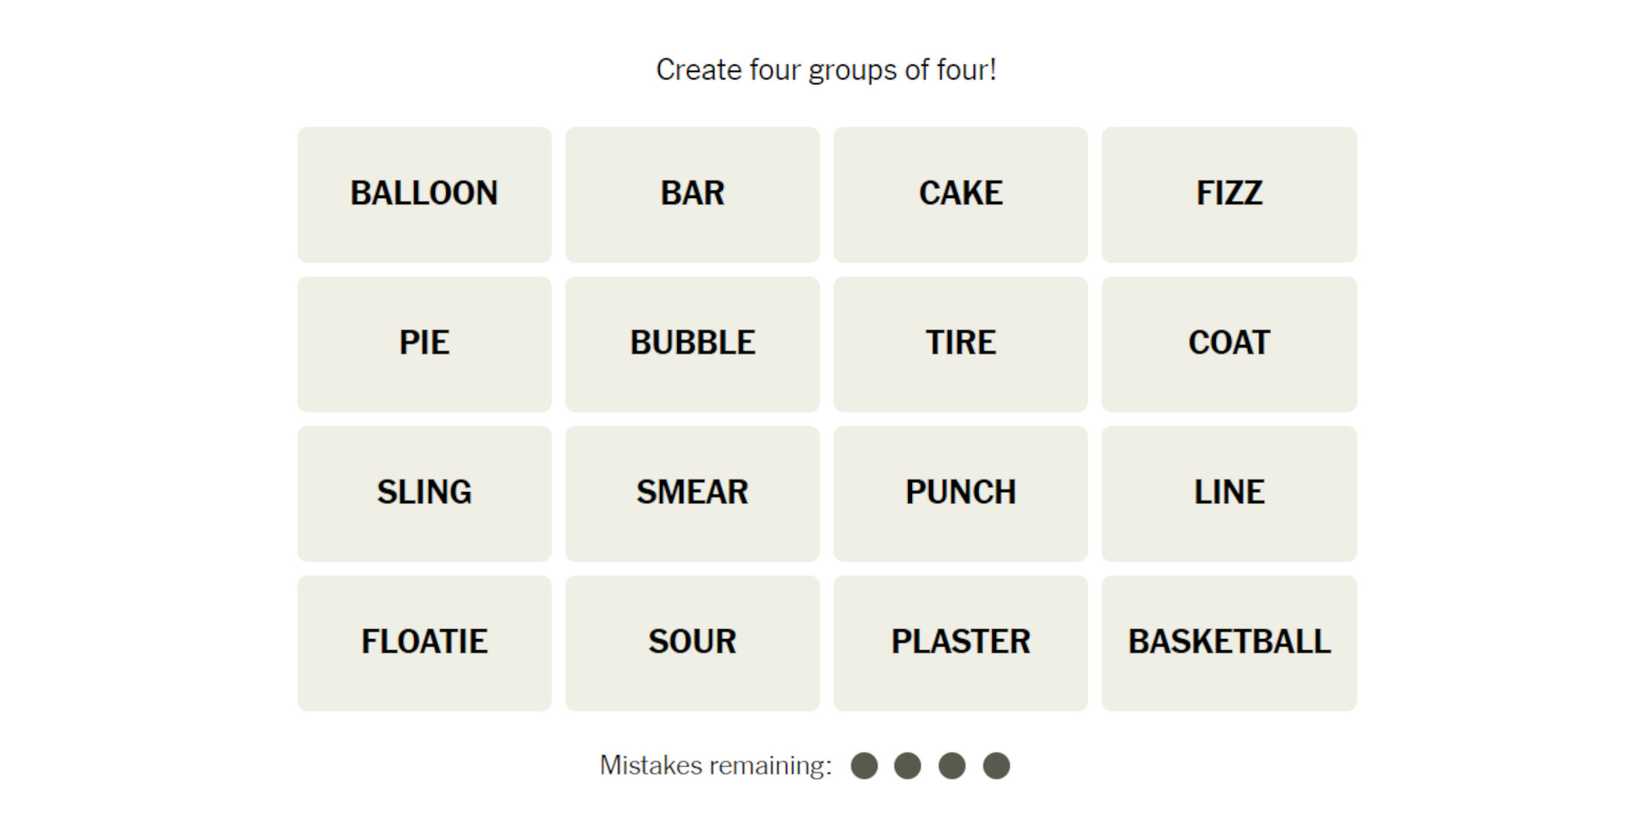Select the BASKETBALL tile

1229,643
